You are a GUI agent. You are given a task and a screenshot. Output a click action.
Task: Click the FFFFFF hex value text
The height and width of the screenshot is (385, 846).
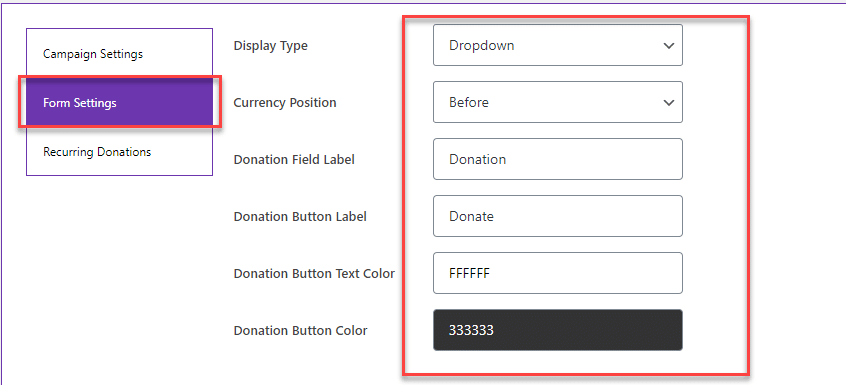coord(469,273)
